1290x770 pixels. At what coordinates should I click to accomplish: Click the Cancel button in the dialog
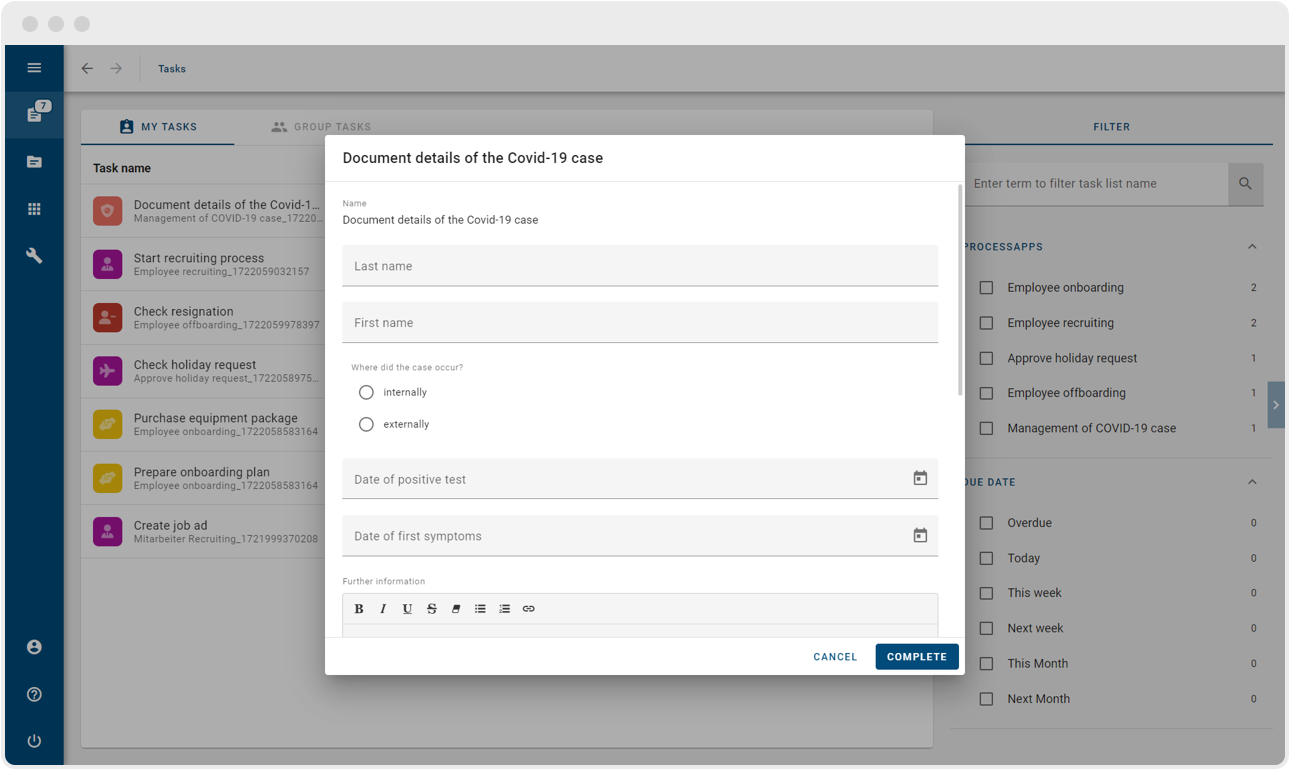(x=835, y=657)
